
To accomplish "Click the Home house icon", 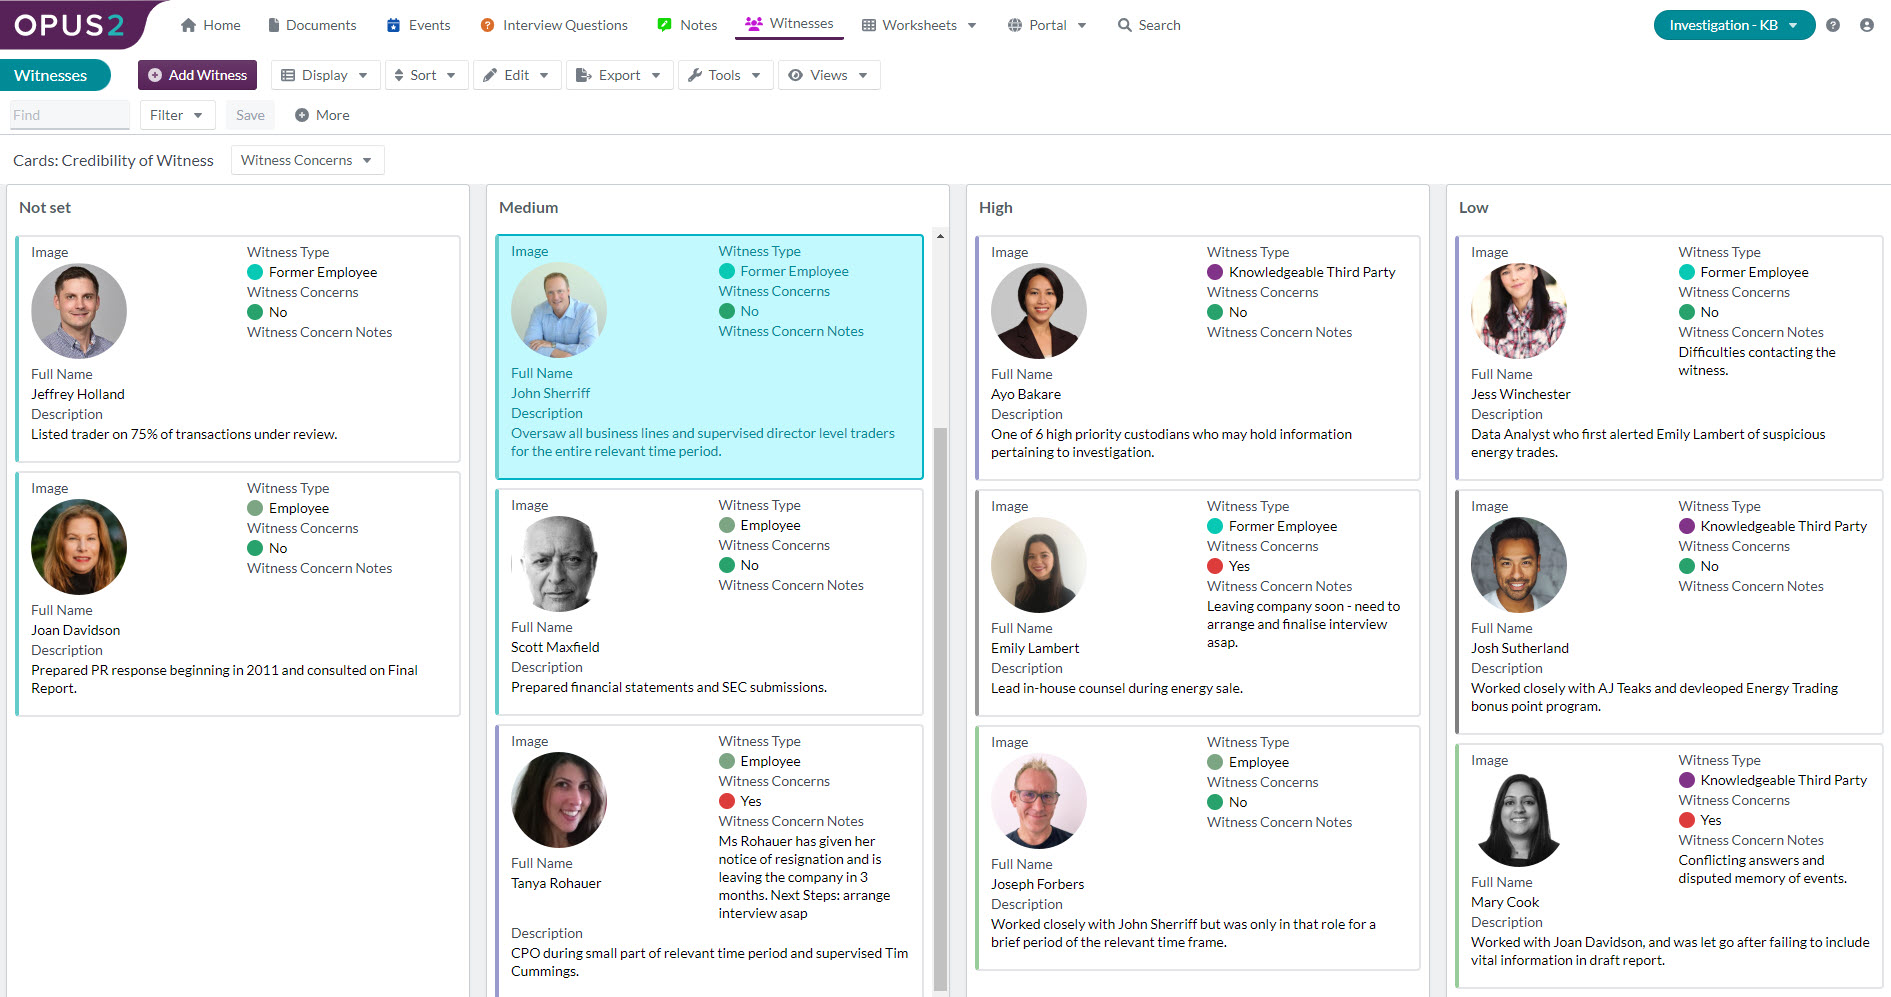I will click(188, 25).
